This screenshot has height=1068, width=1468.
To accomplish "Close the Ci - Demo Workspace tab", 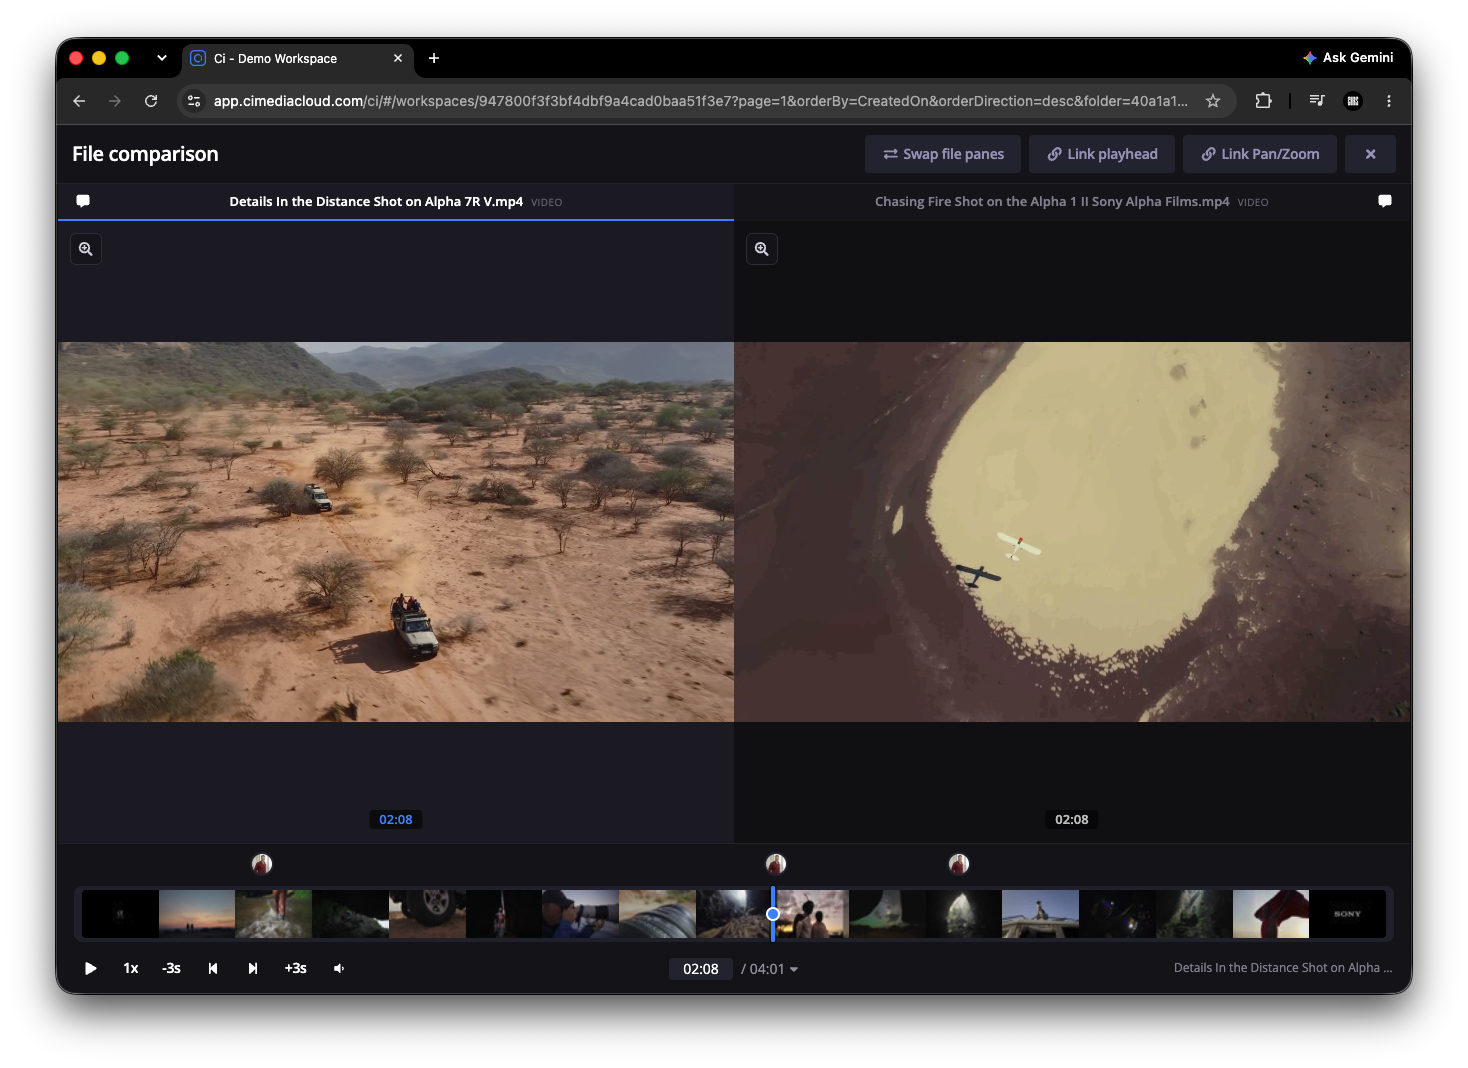I will click(x=398, y=58).
